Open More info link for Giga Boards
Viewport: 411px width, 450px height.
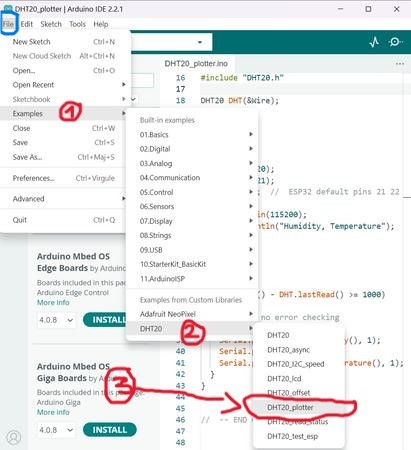(53, 412)
